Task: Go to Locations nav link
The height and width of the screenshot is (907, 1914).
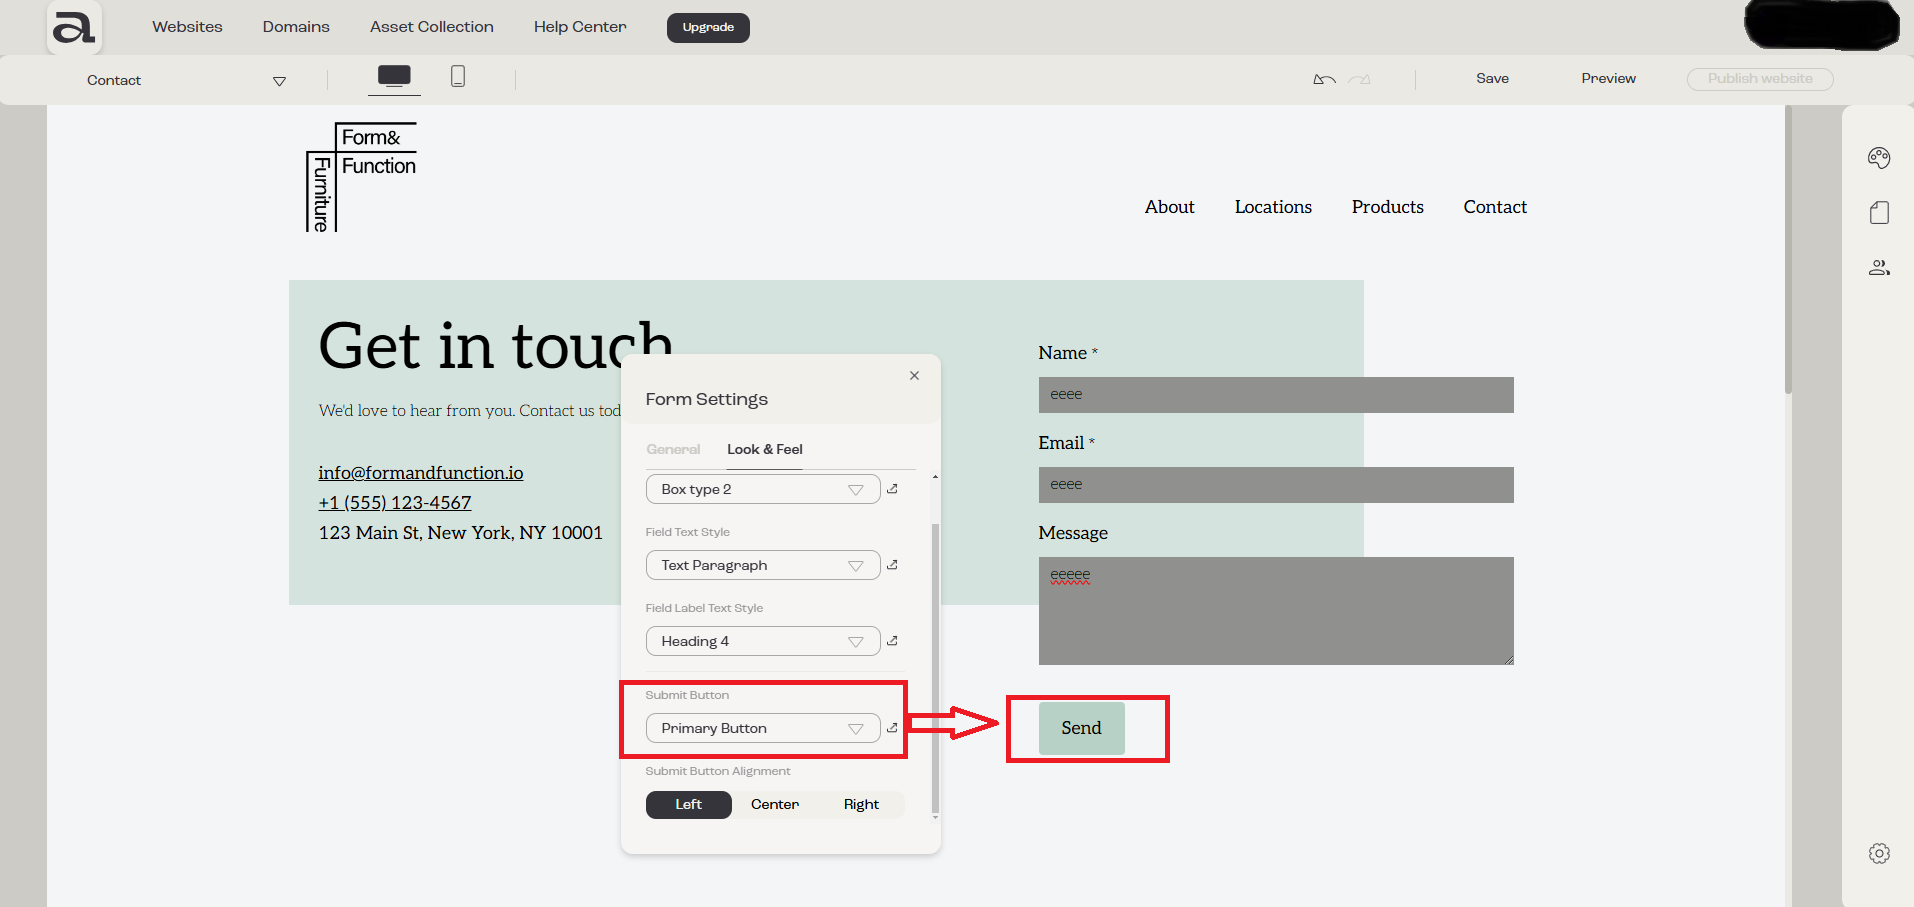Action: (x=1273, y=207)
